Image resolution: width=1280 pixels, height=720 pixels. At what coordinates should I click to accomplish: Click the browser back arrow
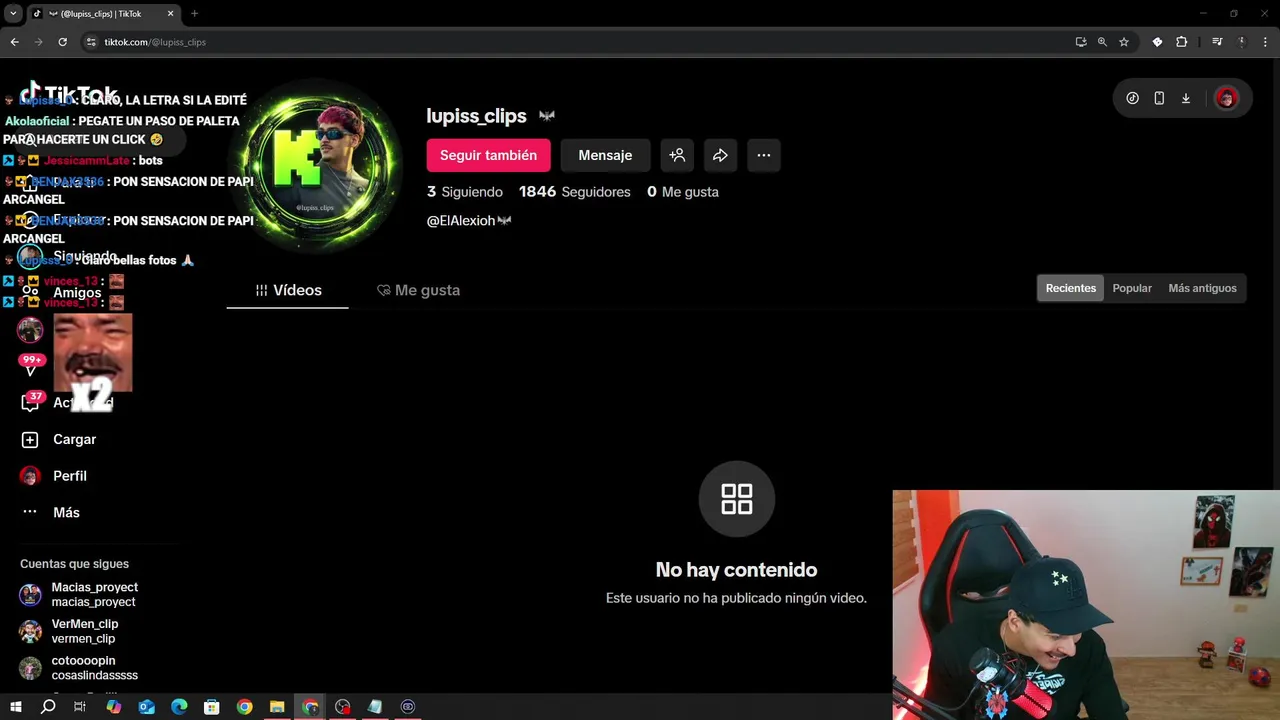(14, 42)
